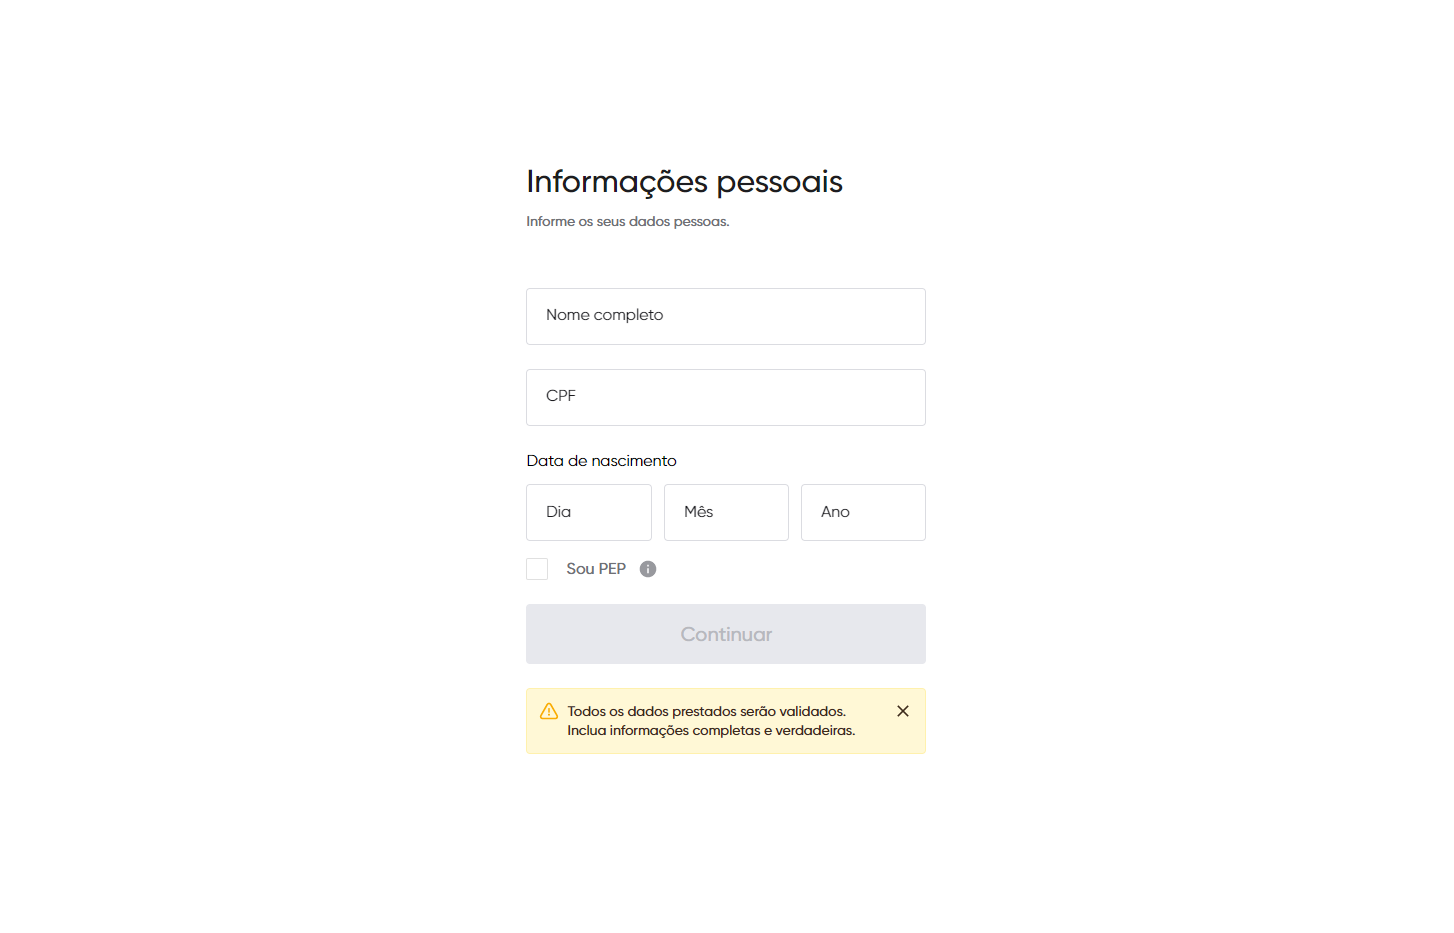Click the 'Data de nascimento' label
The height and width of the screenshot is (933, 1454).
(x=602, y=461)
